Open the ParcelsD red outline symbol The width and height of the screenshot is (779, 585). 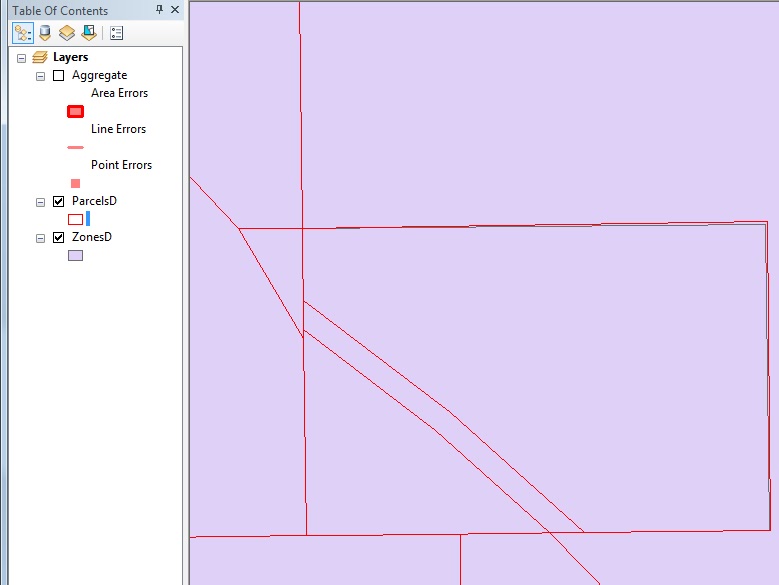76,219
